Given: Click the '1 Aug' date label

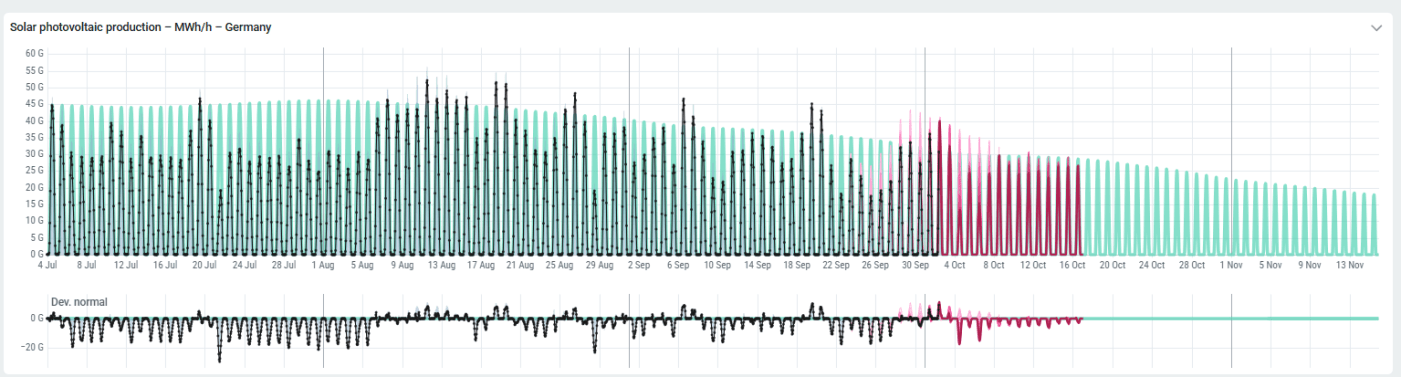Looking at the screenshot, I should pos(322,266).
